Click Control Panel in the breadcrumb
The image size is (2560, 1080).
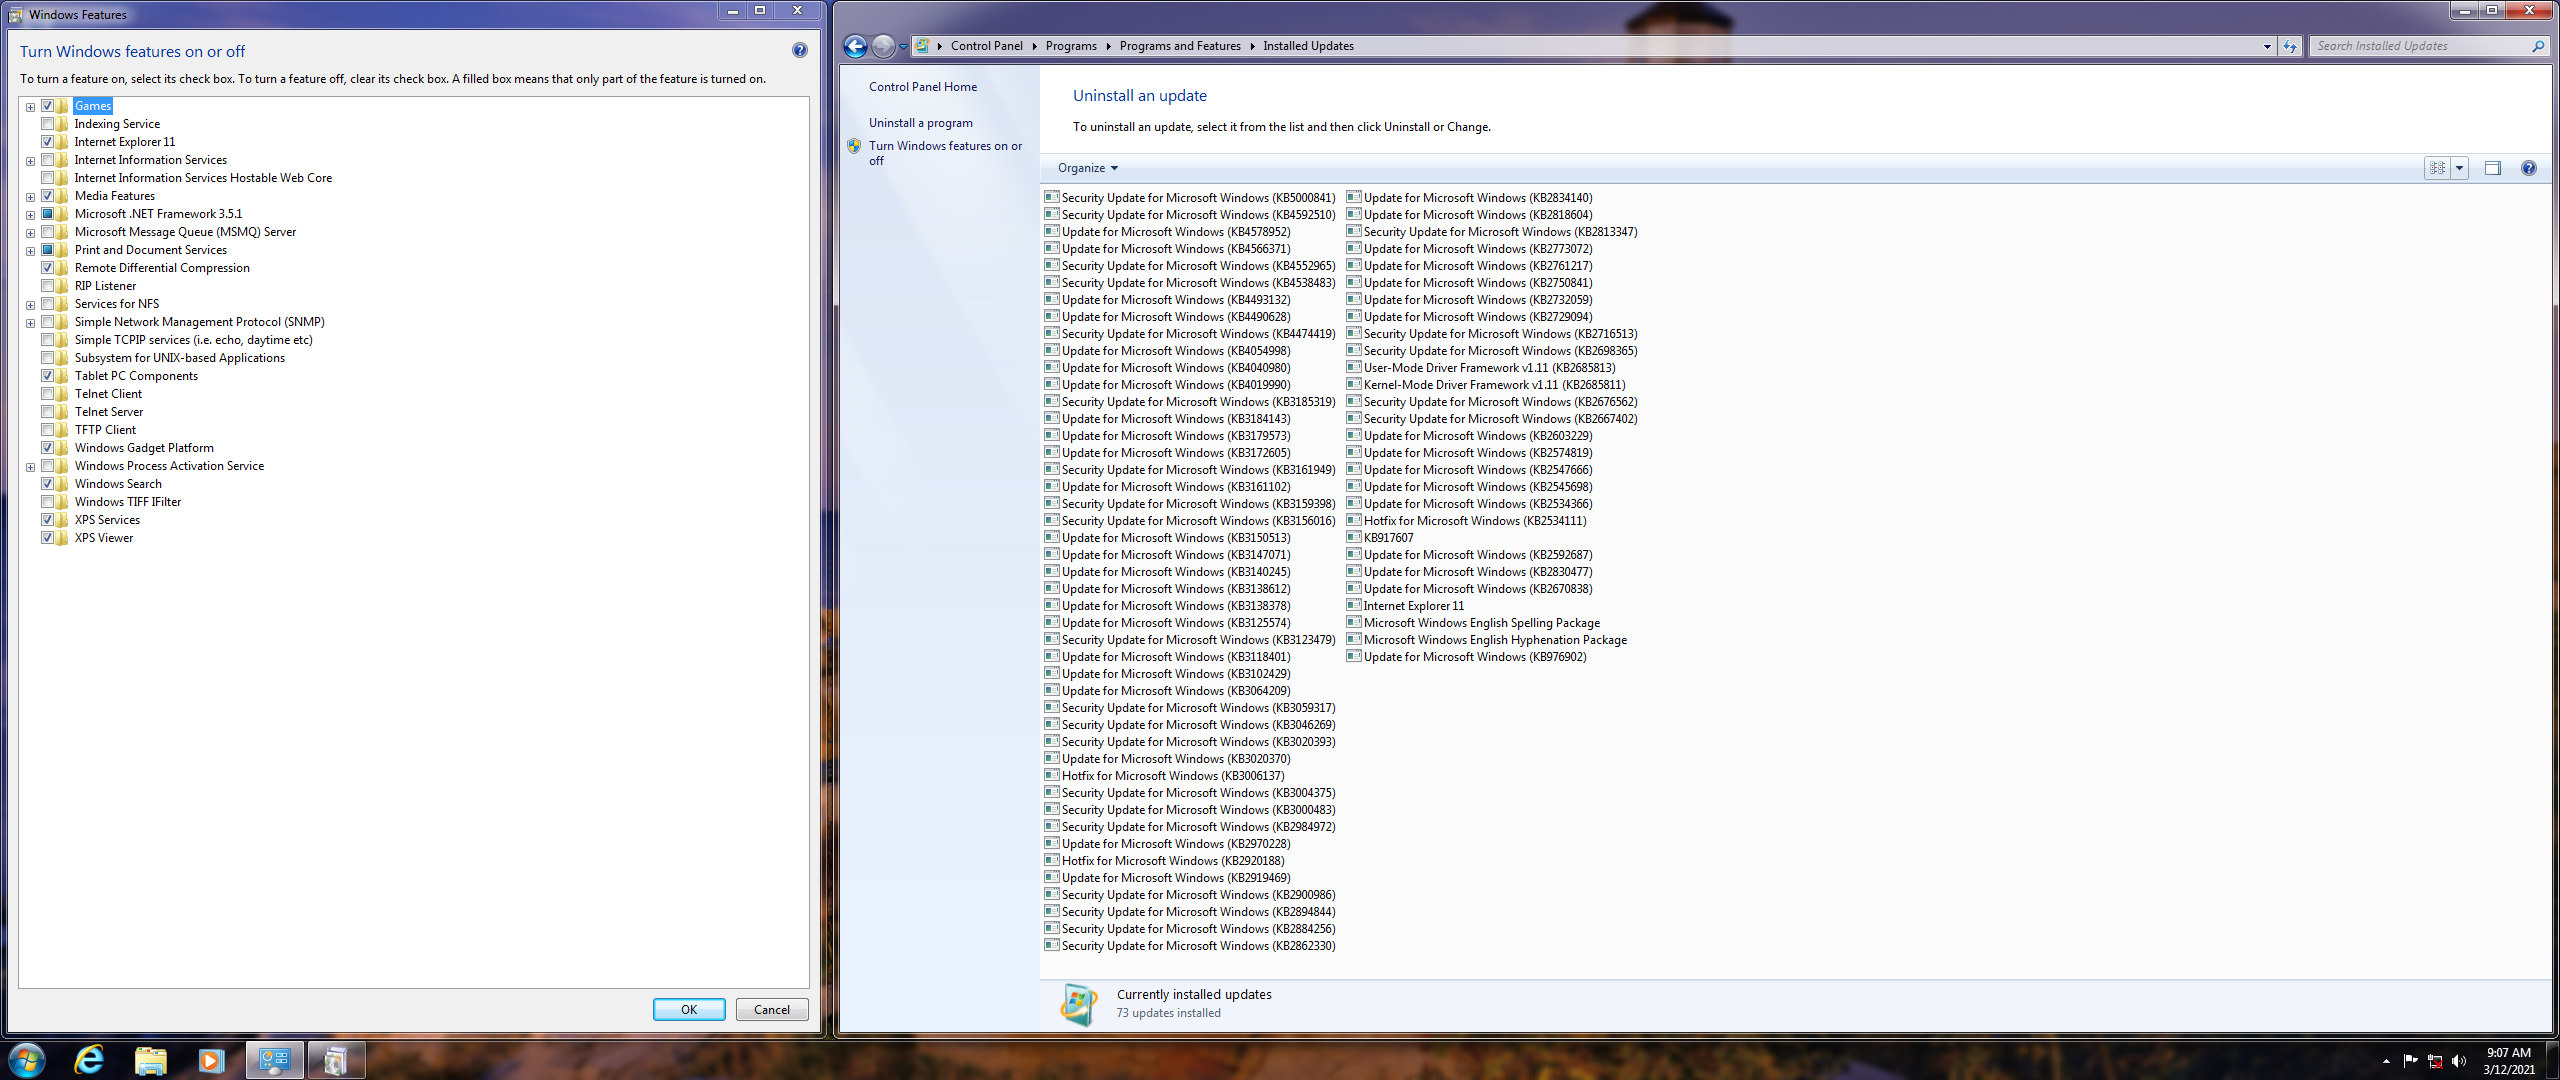[x=986, y=46]
